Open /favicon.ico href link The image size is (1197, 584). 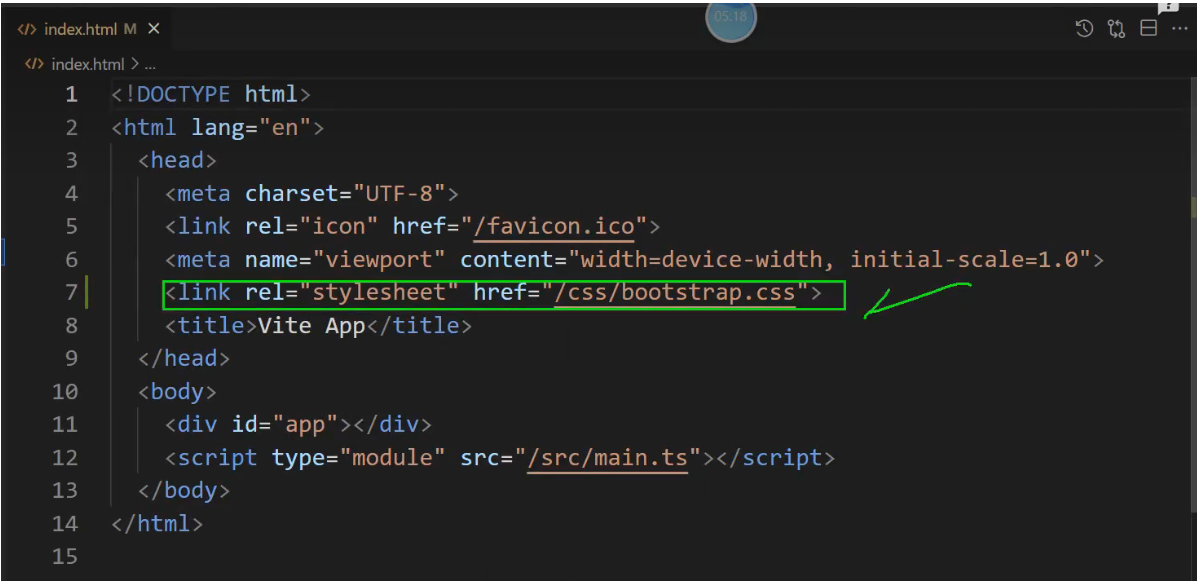tap(553, 226)
